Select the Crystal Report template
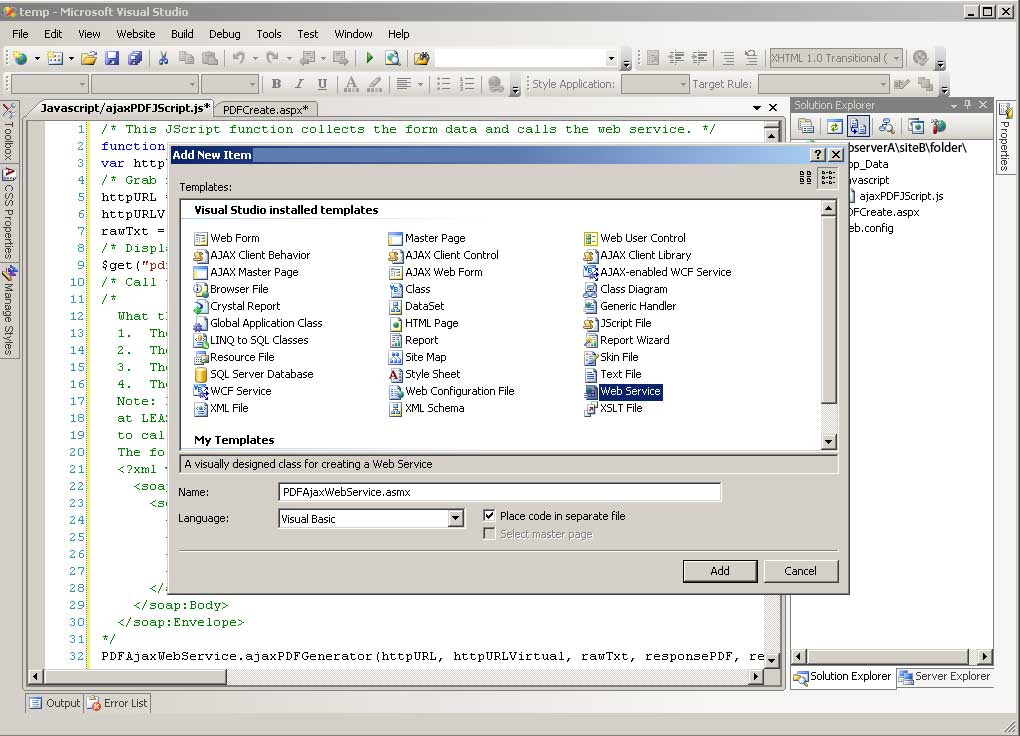Screen dimensions: 1020x736 237,306
